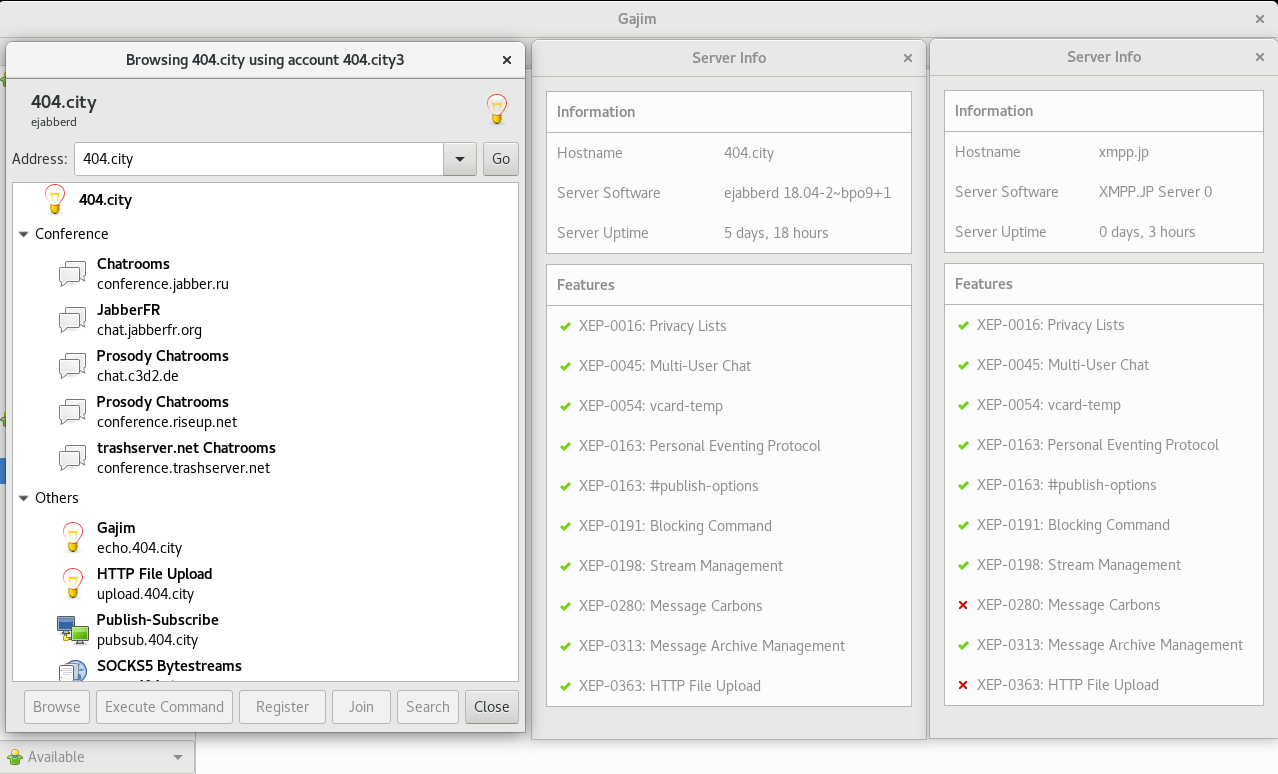
Task: Click the red X beside XEP-0280 Message Carbons
Action: 963,605
